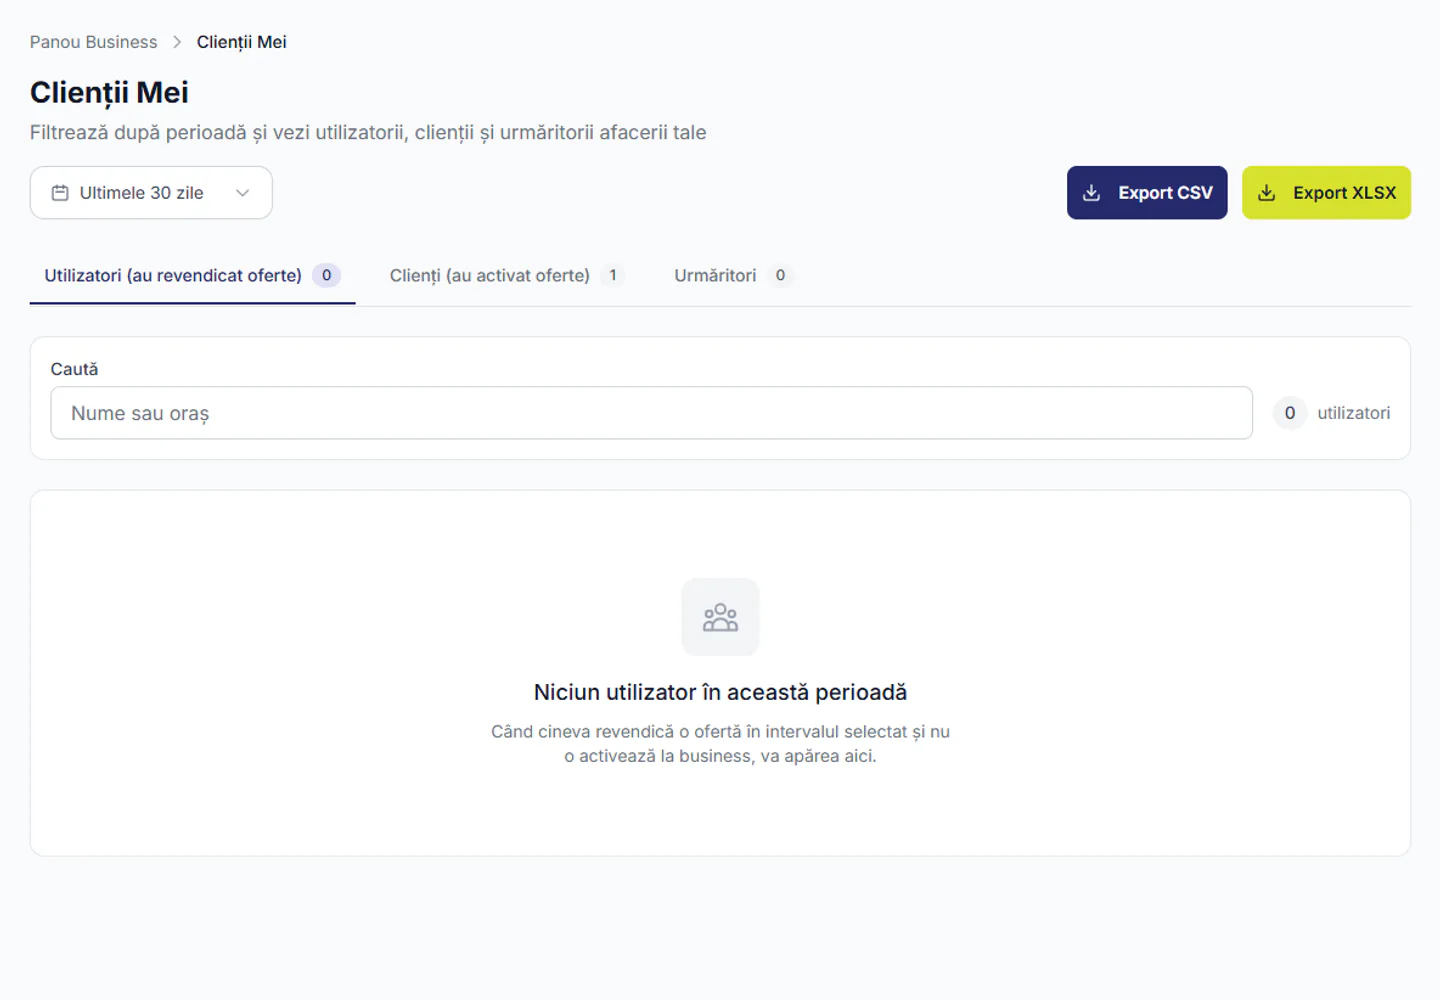Switch to the Clienți (au activat oferte) tab

pyautogui.click(x=507, y=275)
